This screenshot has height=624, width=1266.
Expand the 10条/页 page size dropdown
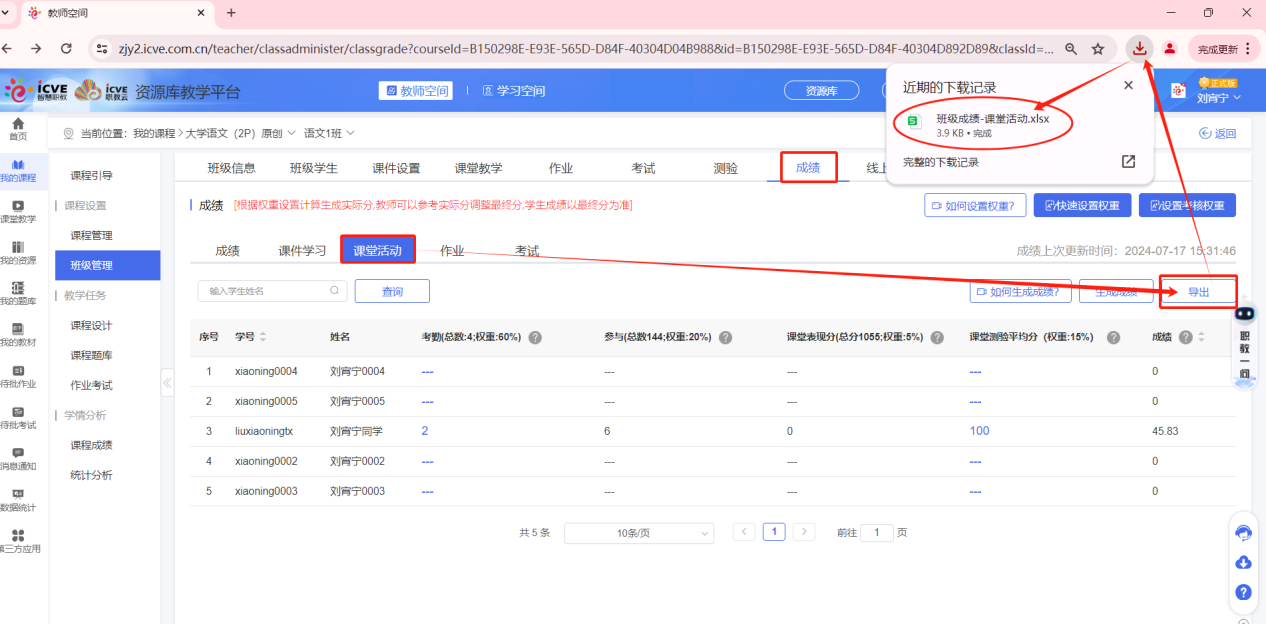(x=638, y=533)
